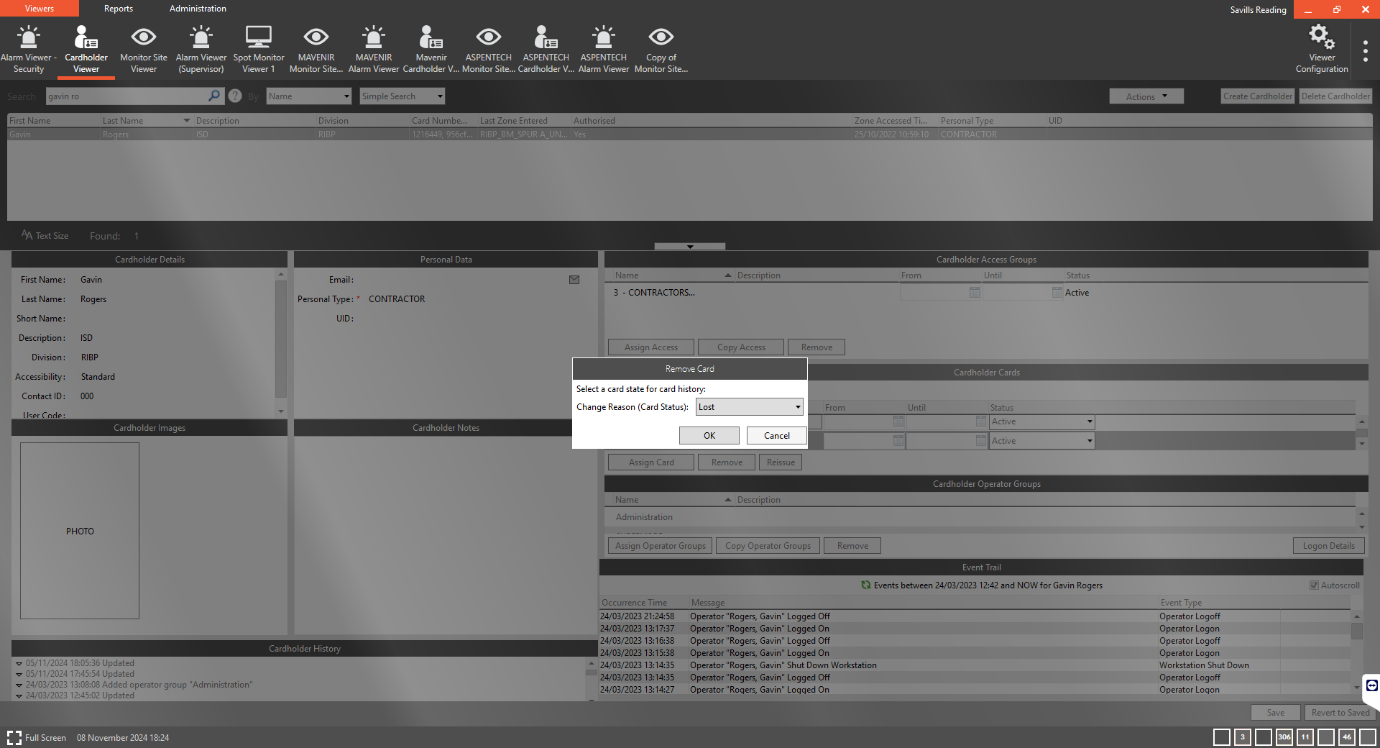The height and width of the screenshot is (748, 1380).
Task: Open the ASPENTECH Alarm Viewer
Action: tap(603, 50)
